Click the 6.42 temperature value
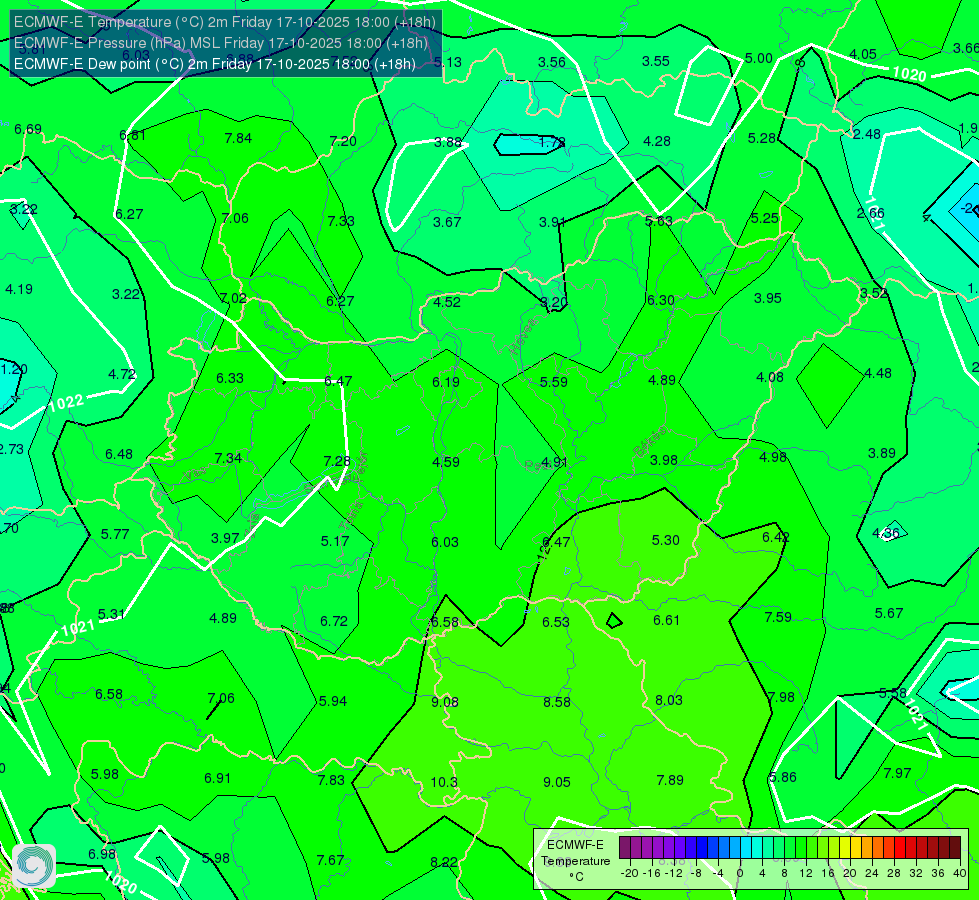 pos(775,537)
